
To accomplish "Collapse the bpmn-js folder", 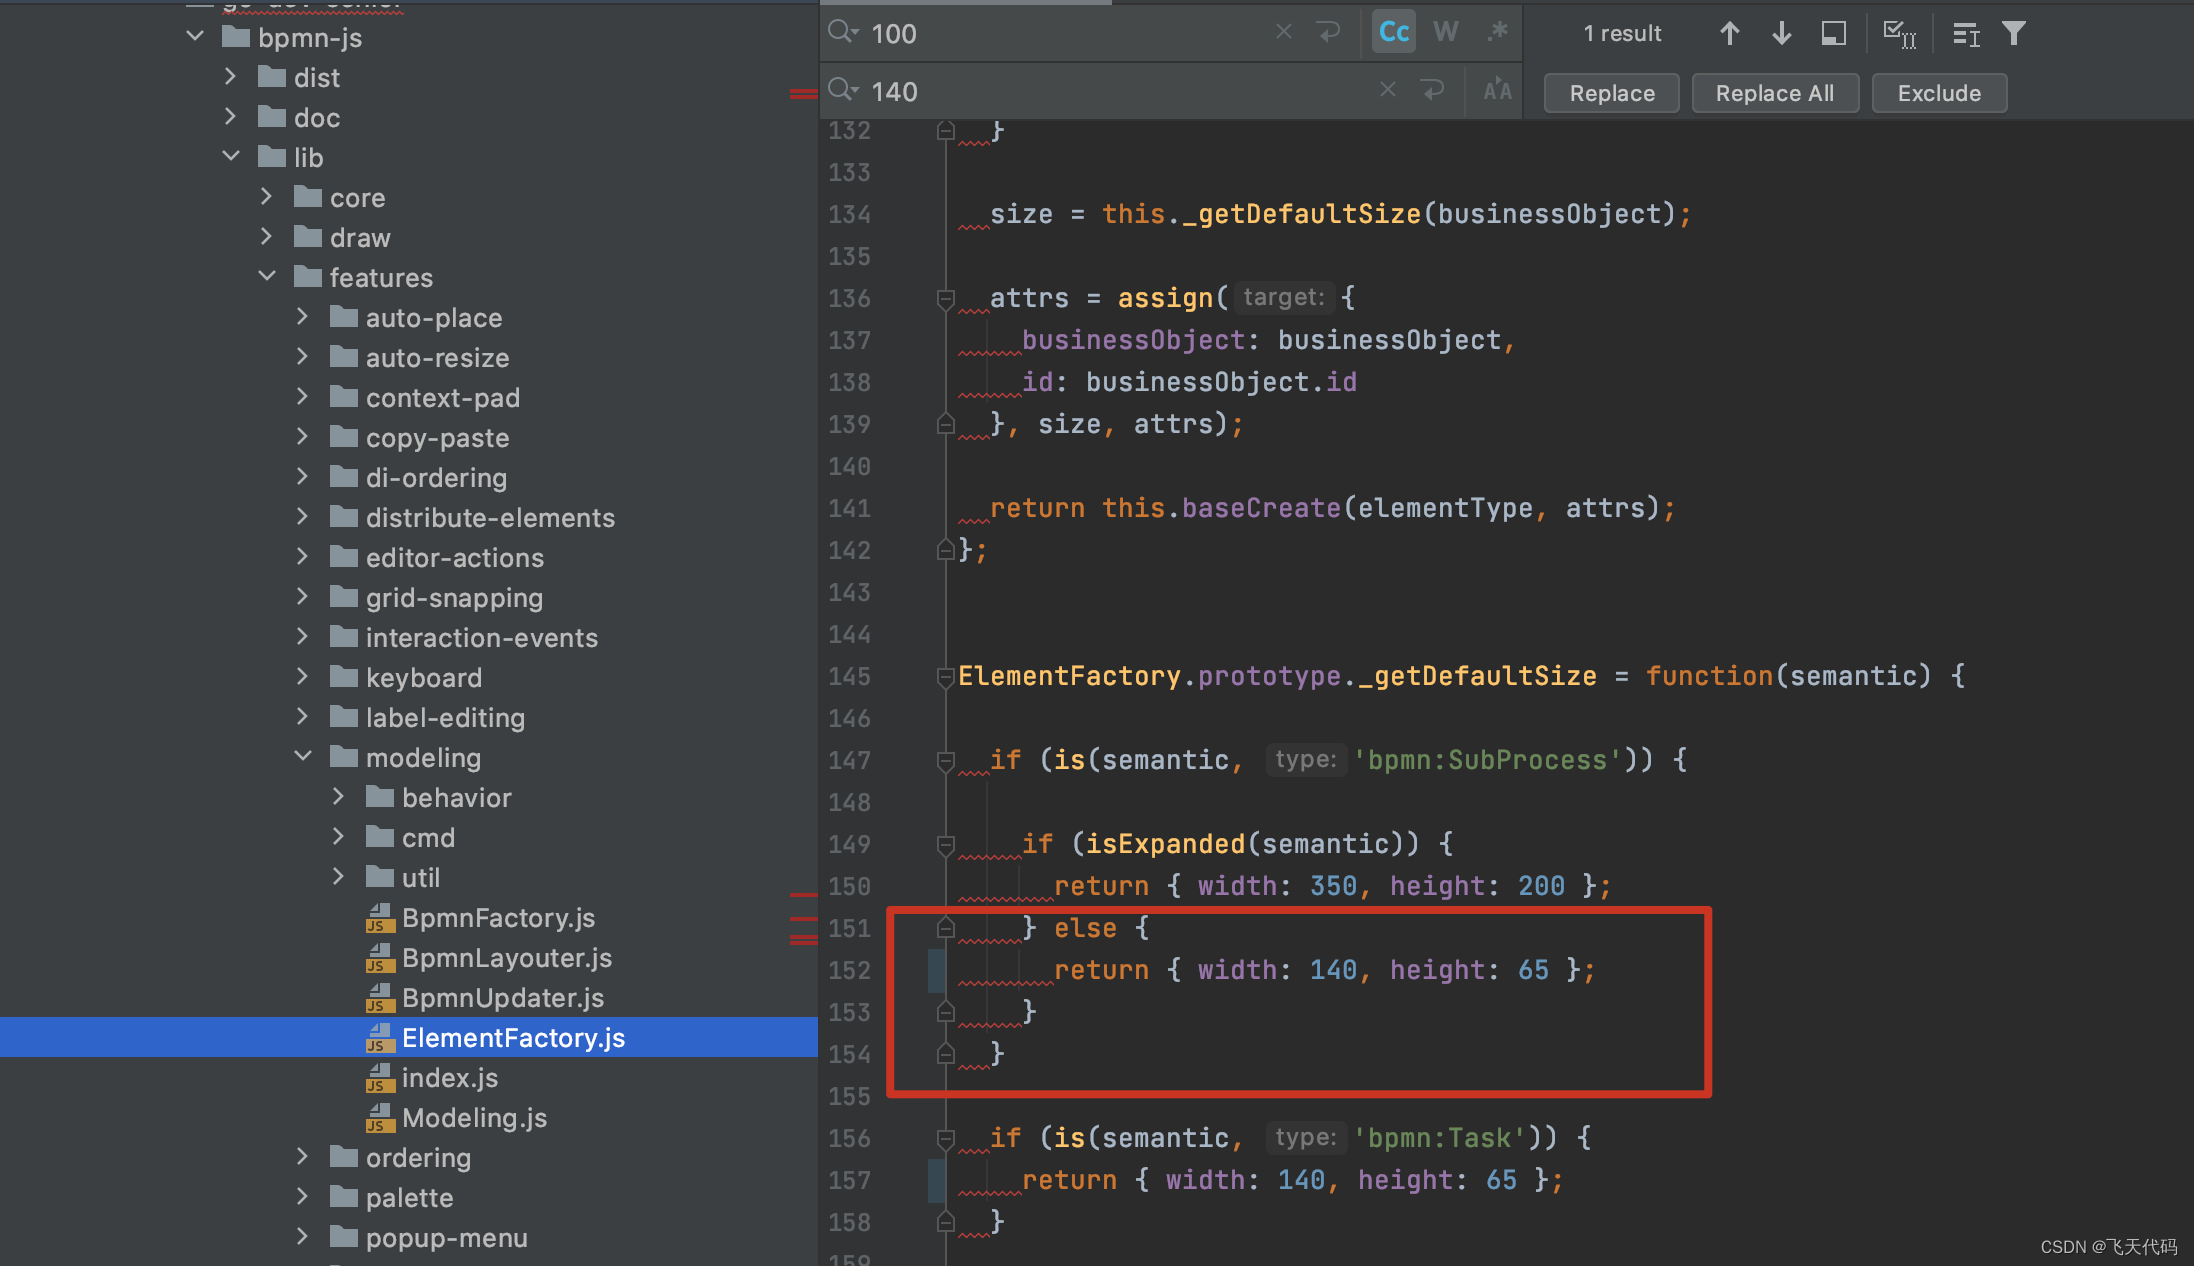I will (195, 37).
